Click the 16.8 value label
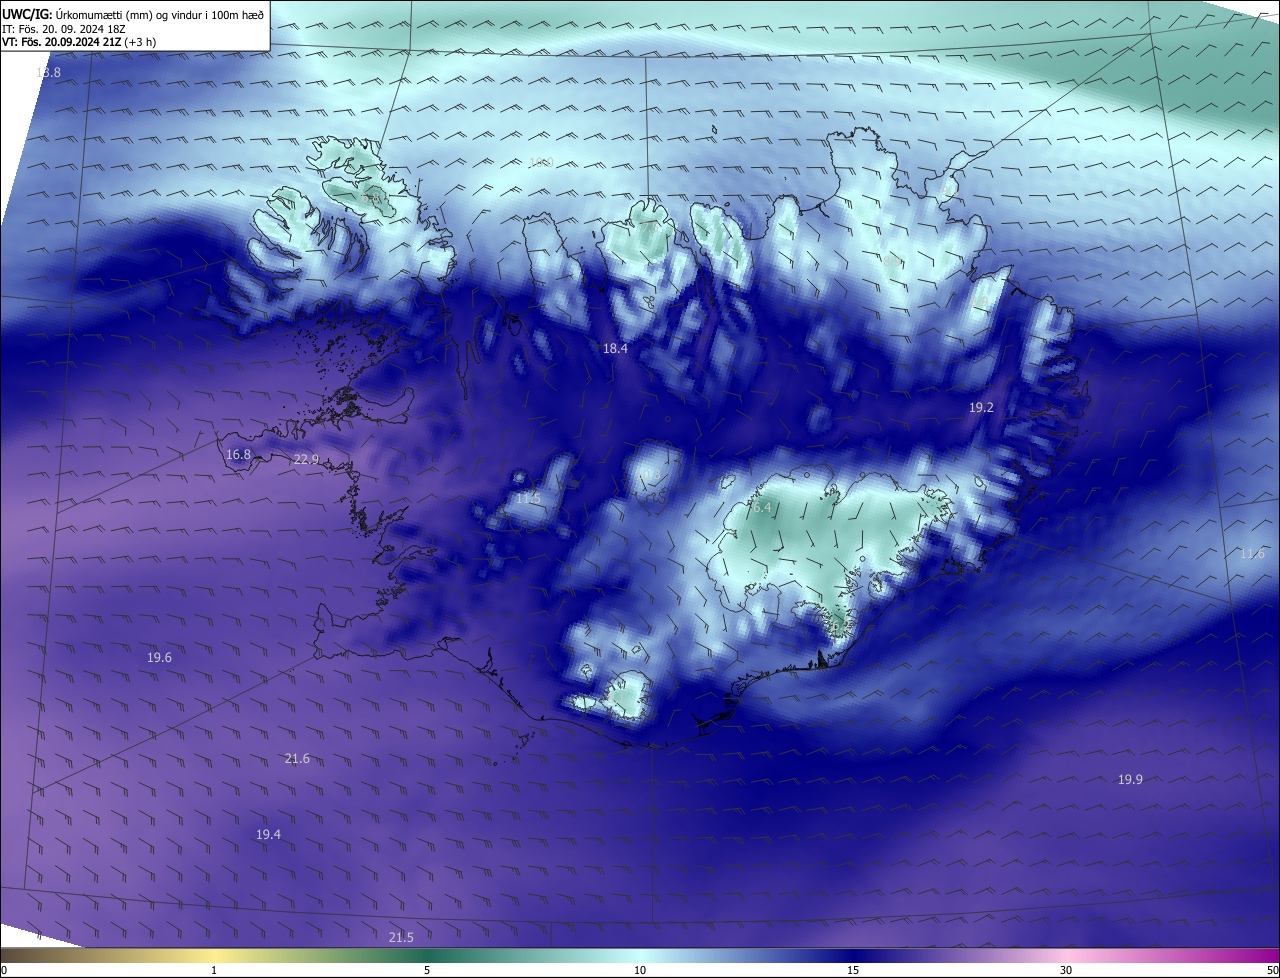 point(238,455)
